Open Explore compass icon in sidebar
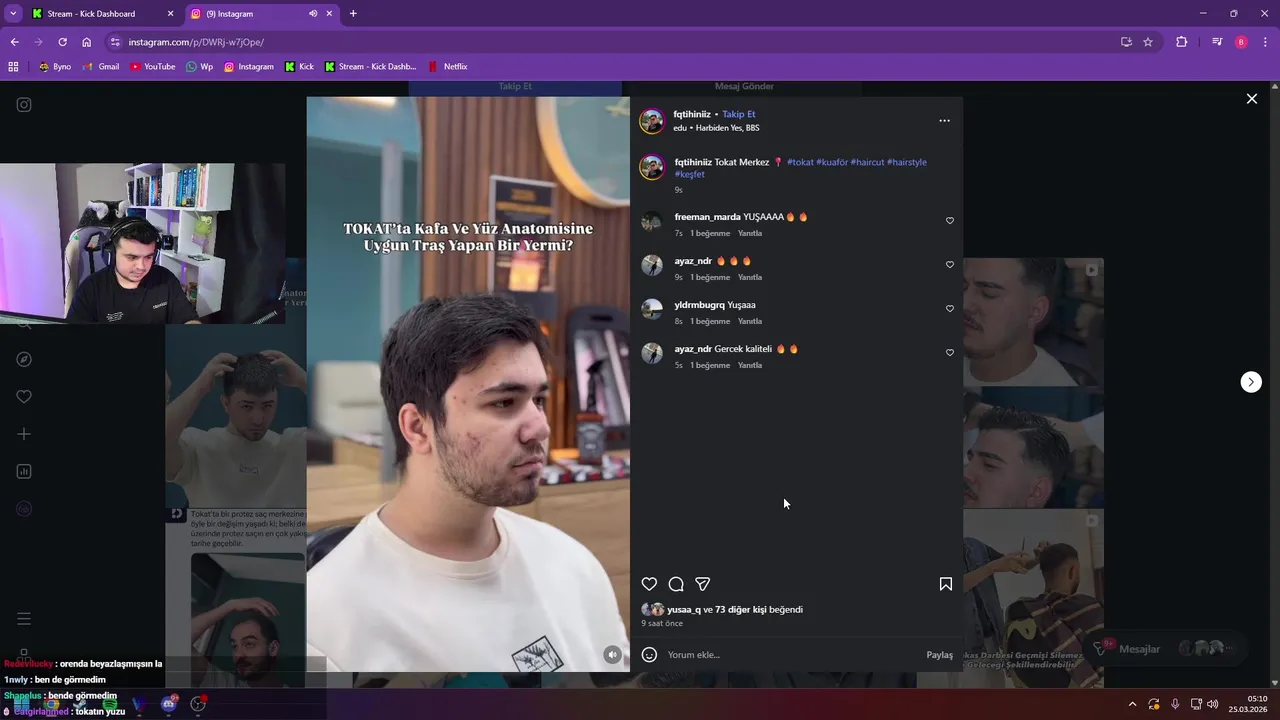Screen dimensions: 1280x720 [x=24, y=359]
